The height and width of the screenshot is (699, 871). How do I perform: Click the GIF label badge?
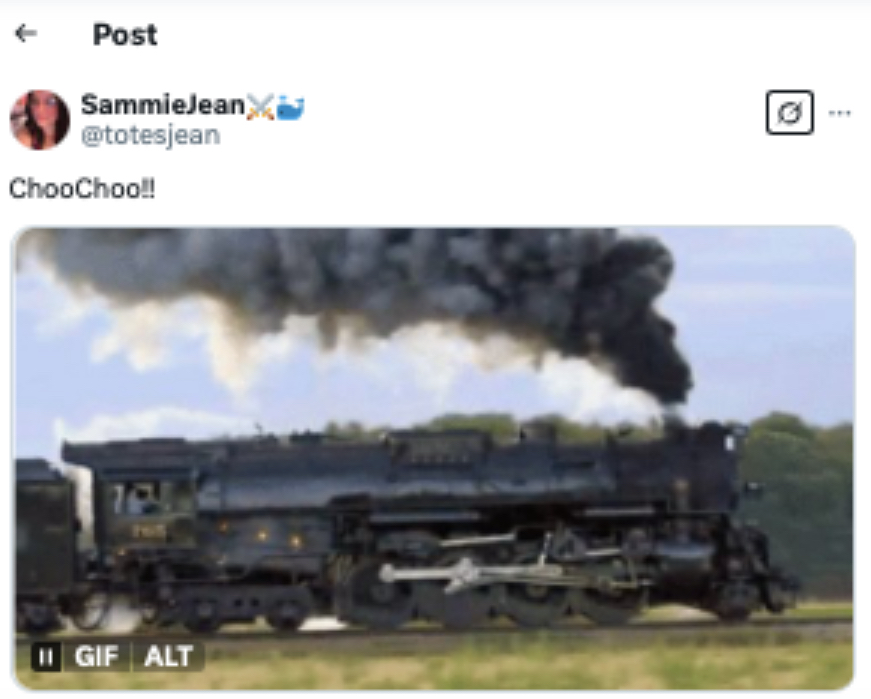[x=97, y=657]
